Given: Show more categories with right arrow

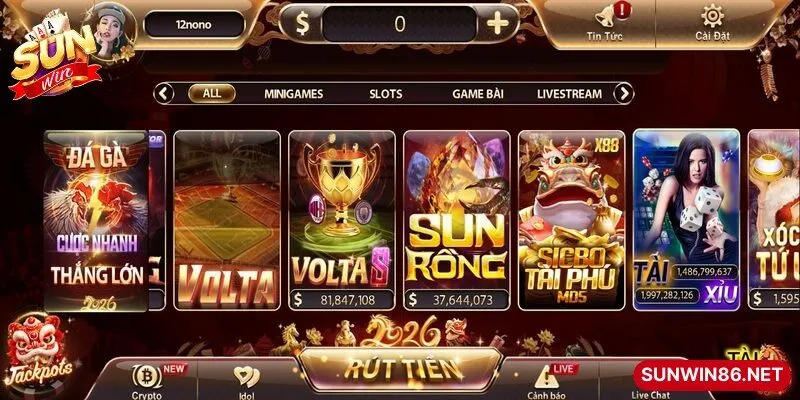Looking at the screenshot, I should point(623,93).
